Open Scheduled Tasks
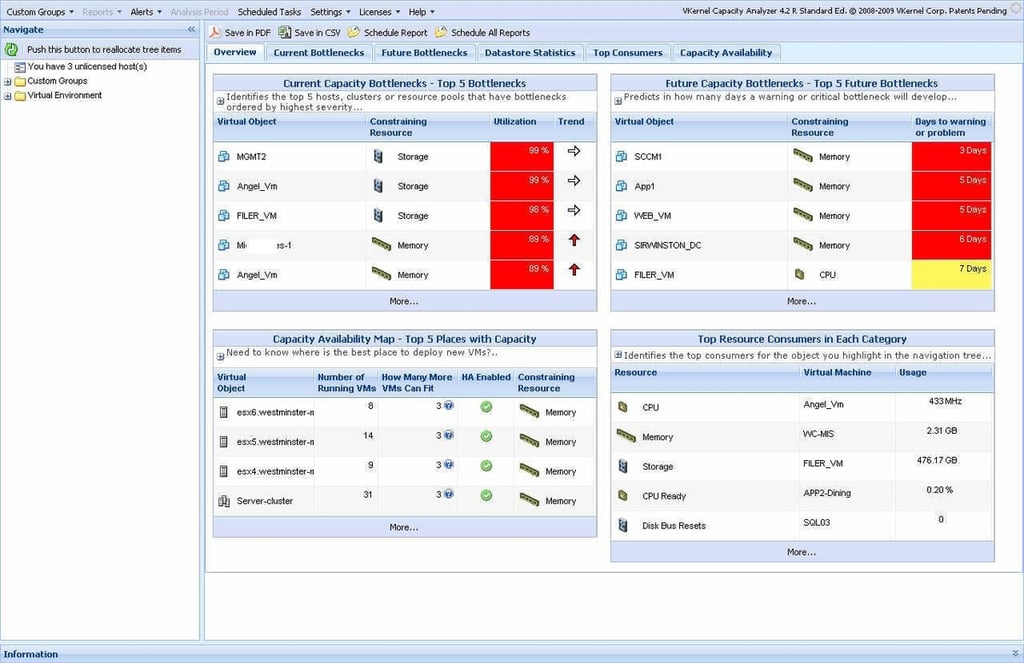Viewport: 1024px width, 663px height. (269, 12)
